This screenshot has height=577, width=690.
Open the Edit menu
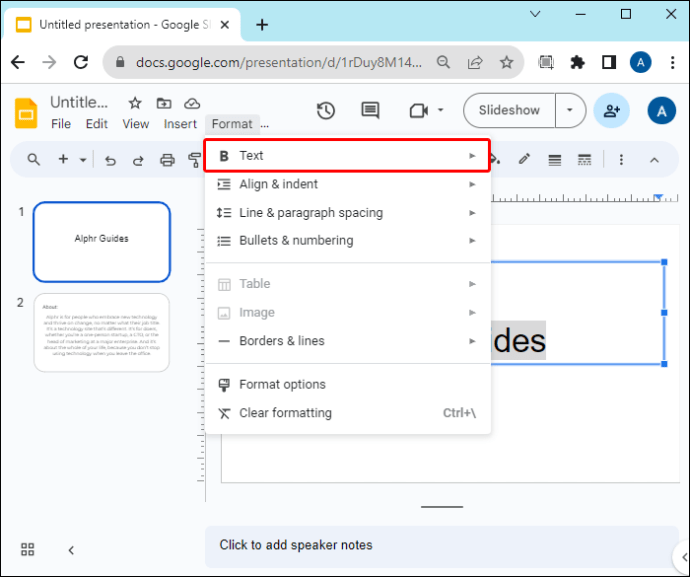tap(96, 124)
